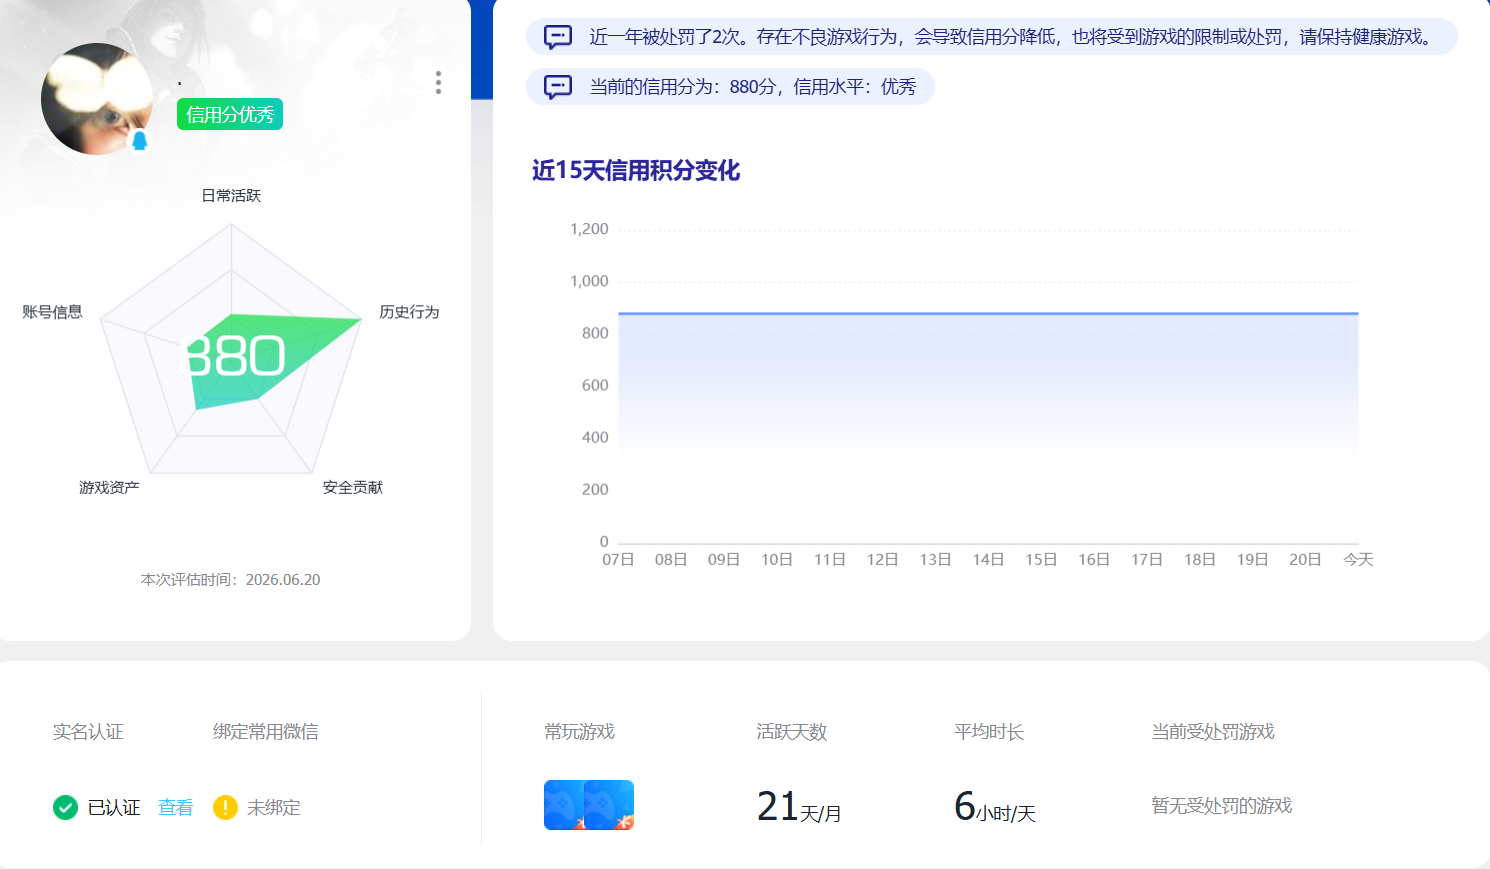1490x869 pixels.
Task: Click the 游戏资产 radar axis label
Action: point(109,487)
